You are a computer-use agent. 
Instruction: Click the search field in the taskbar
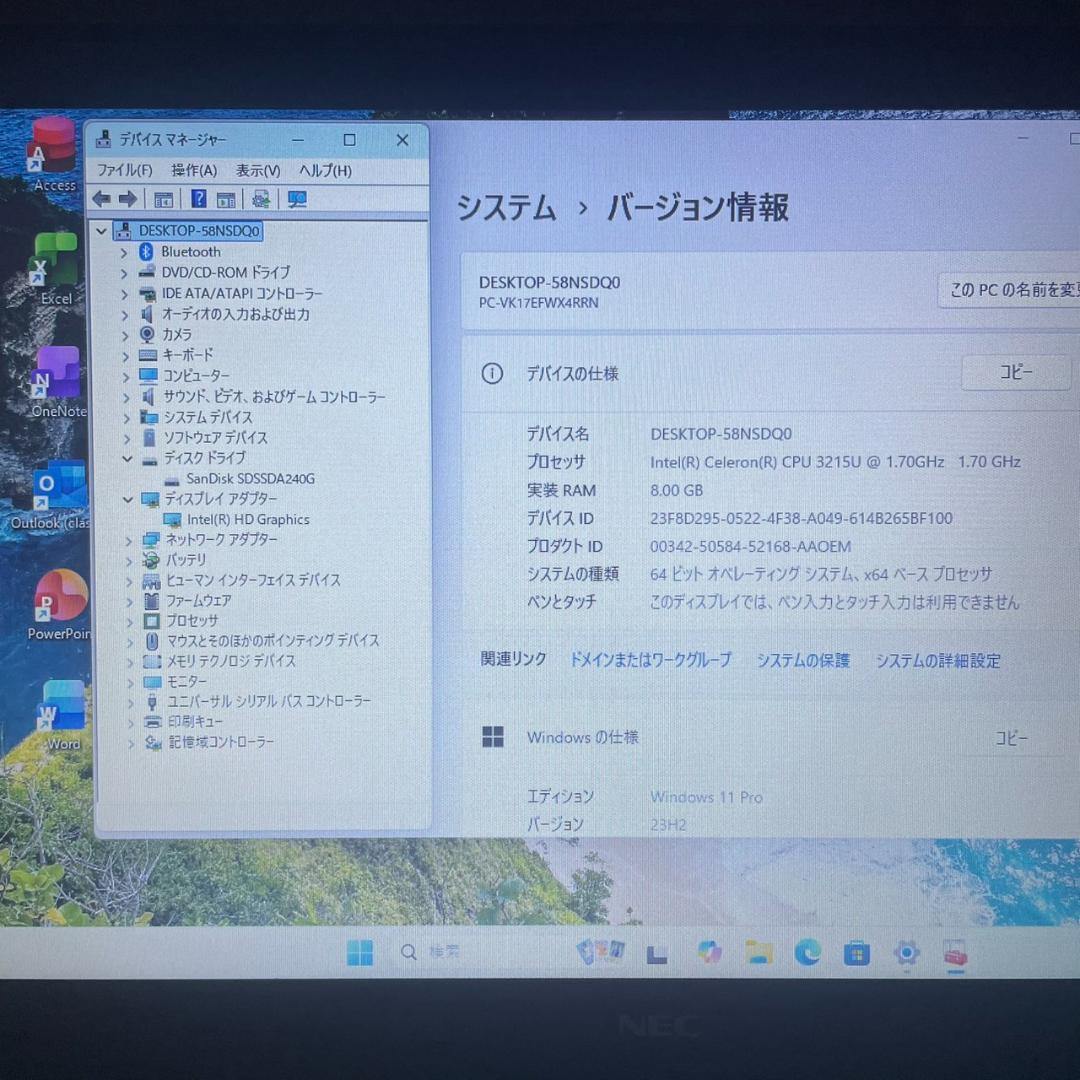[432, 953]
